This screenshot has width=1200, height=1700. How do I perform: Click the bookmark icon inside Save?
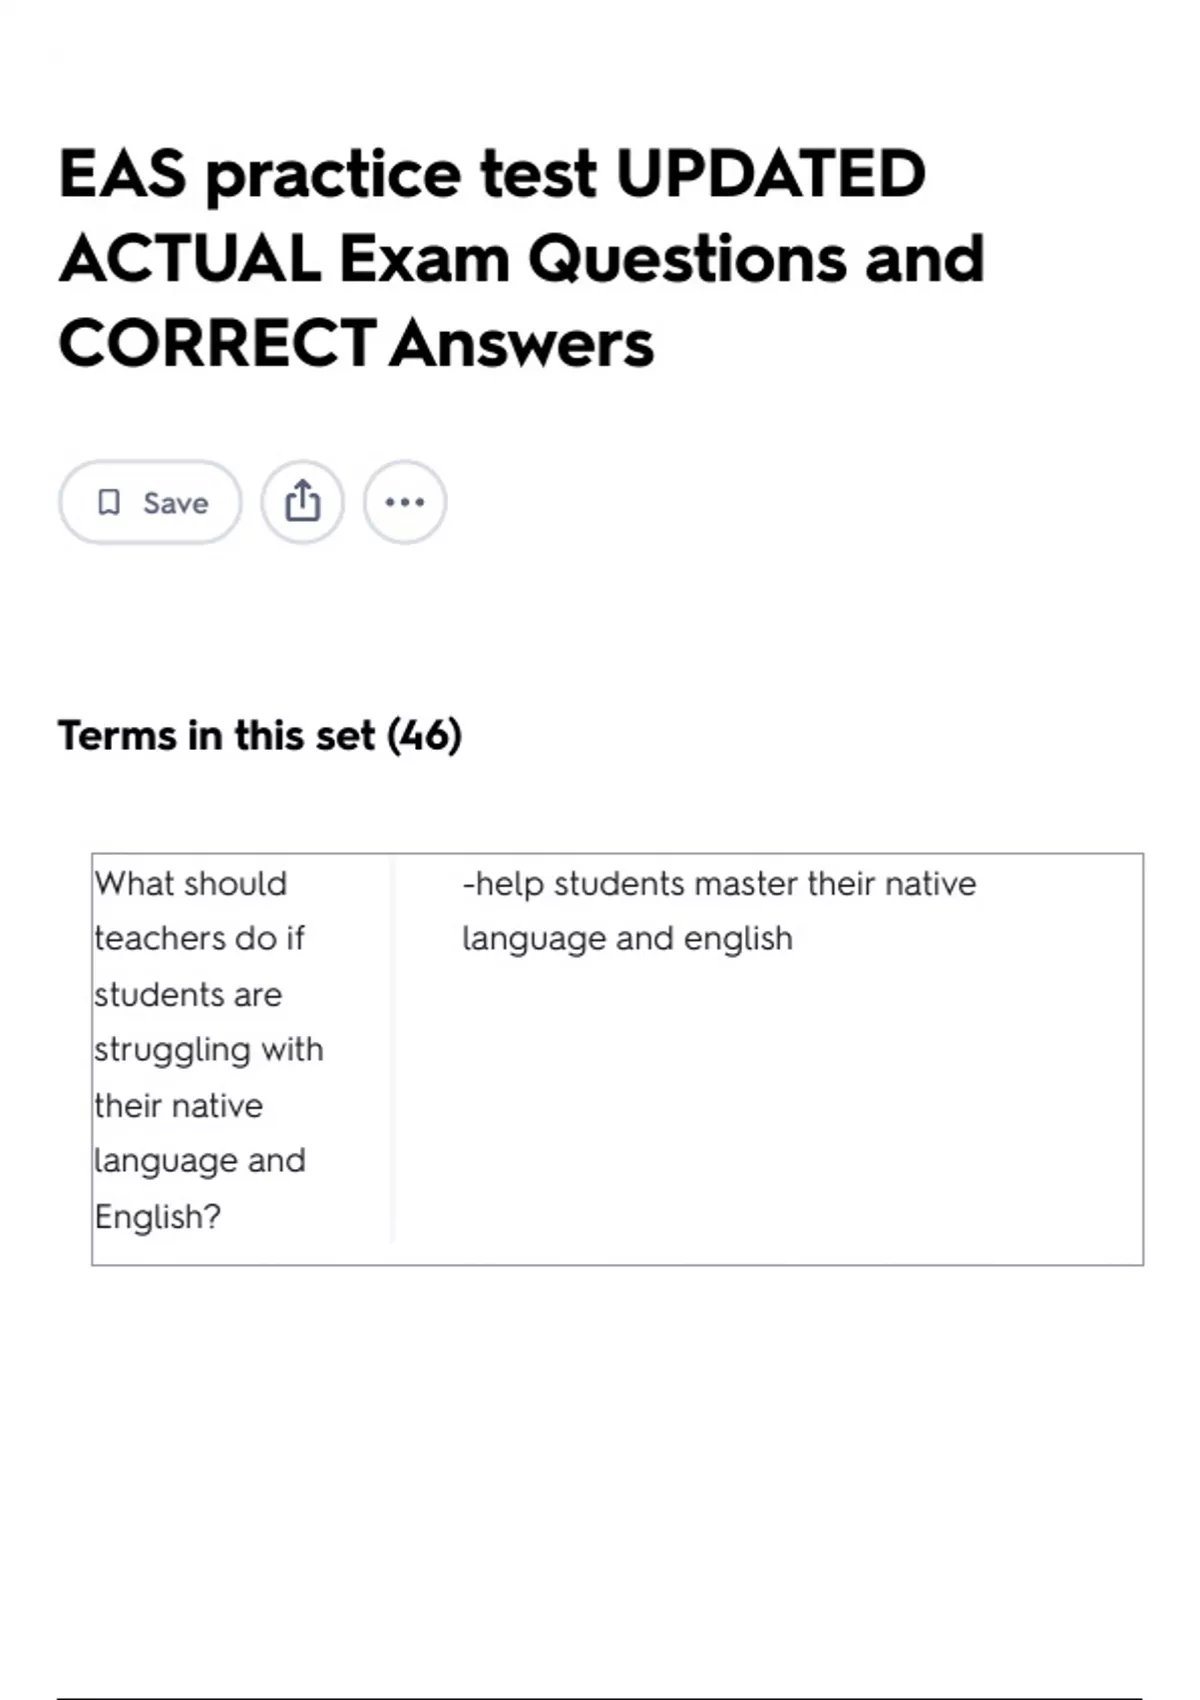[x=109, y=502]
